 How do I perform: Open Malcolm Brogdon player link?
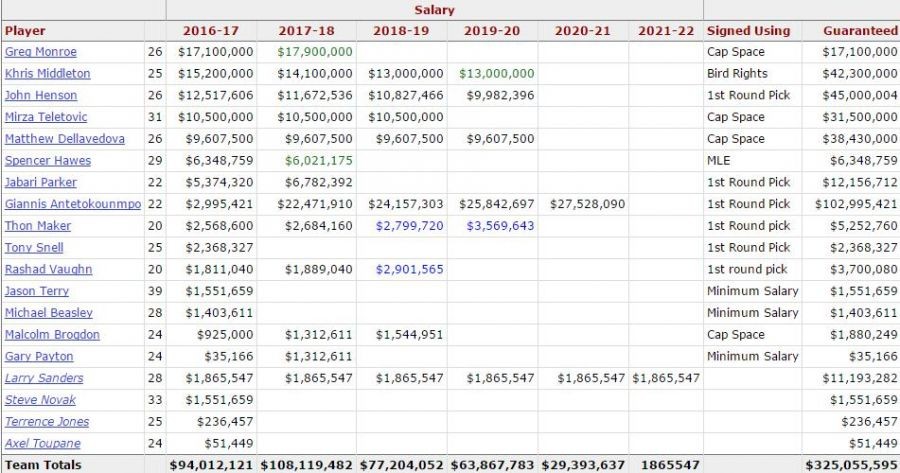point(52,335)
